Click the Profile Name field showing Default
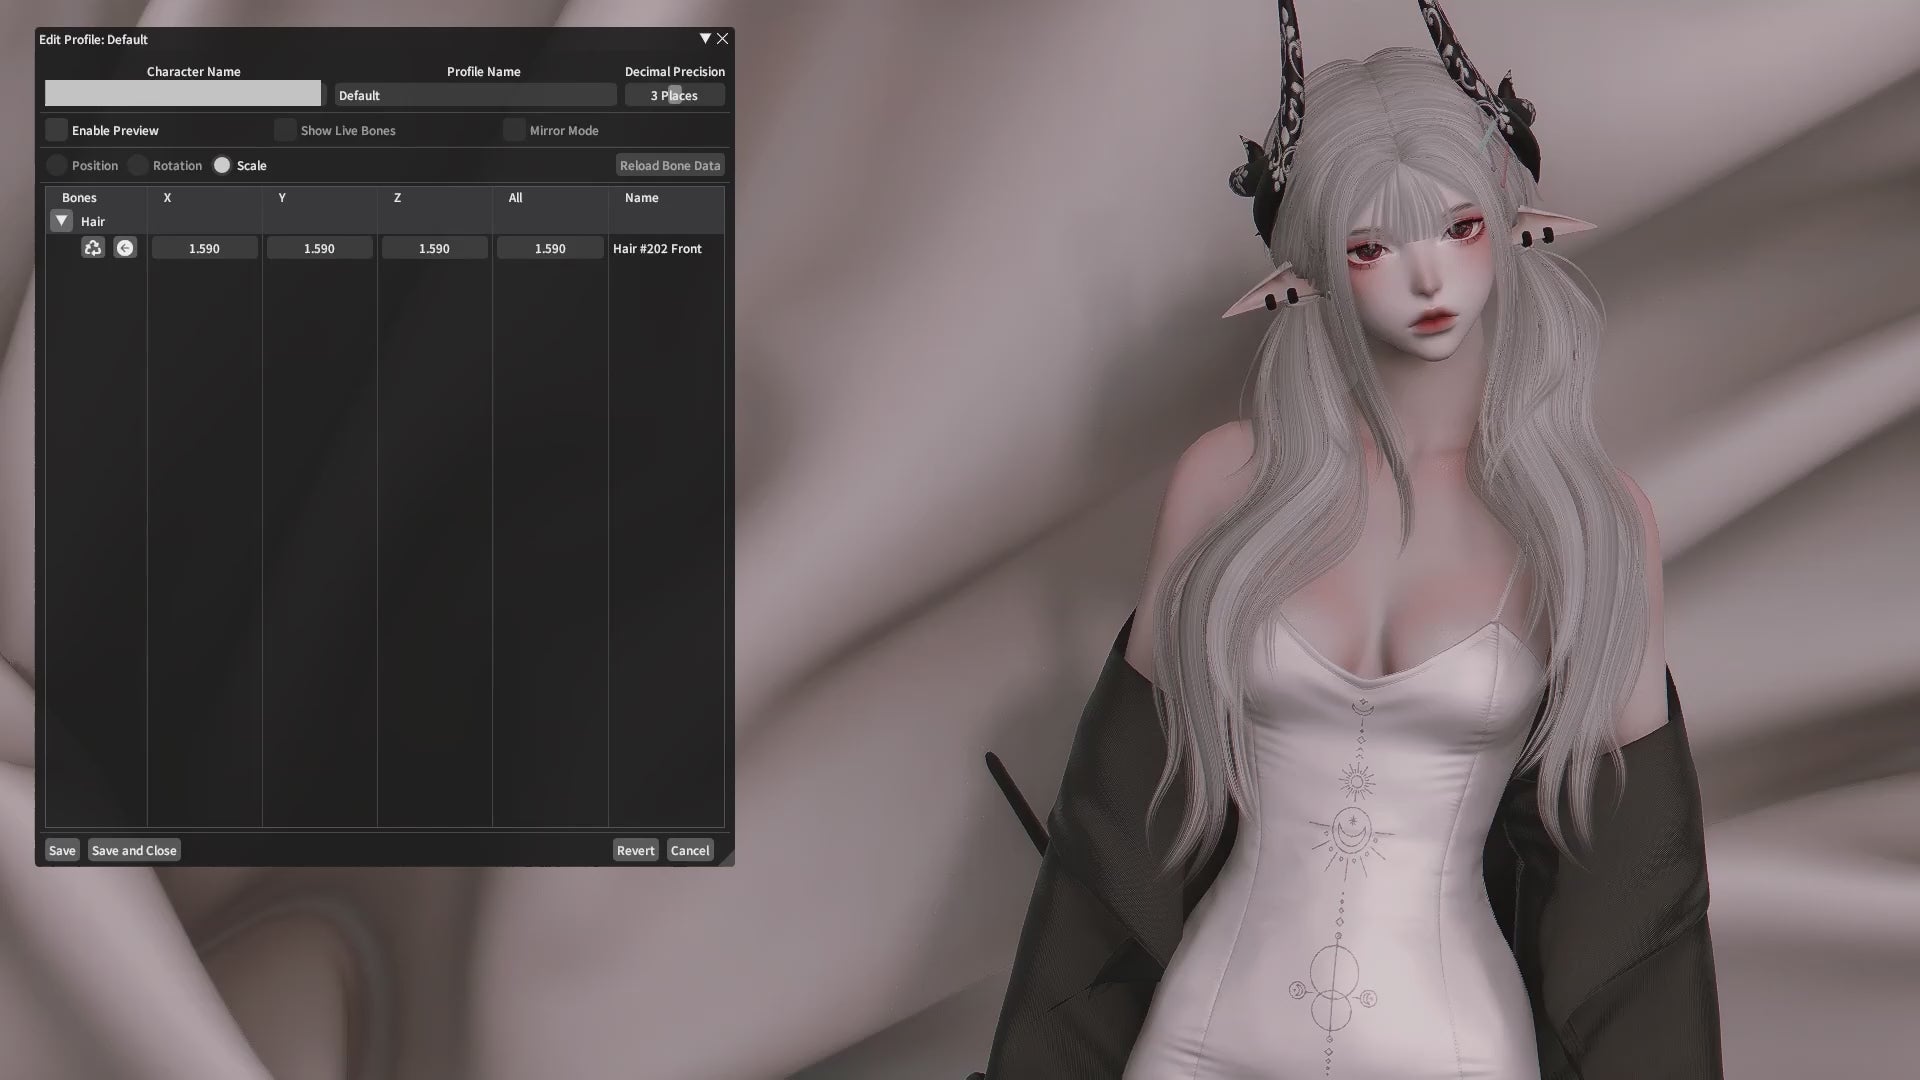1920x1080 pixels. pos(475,95)
